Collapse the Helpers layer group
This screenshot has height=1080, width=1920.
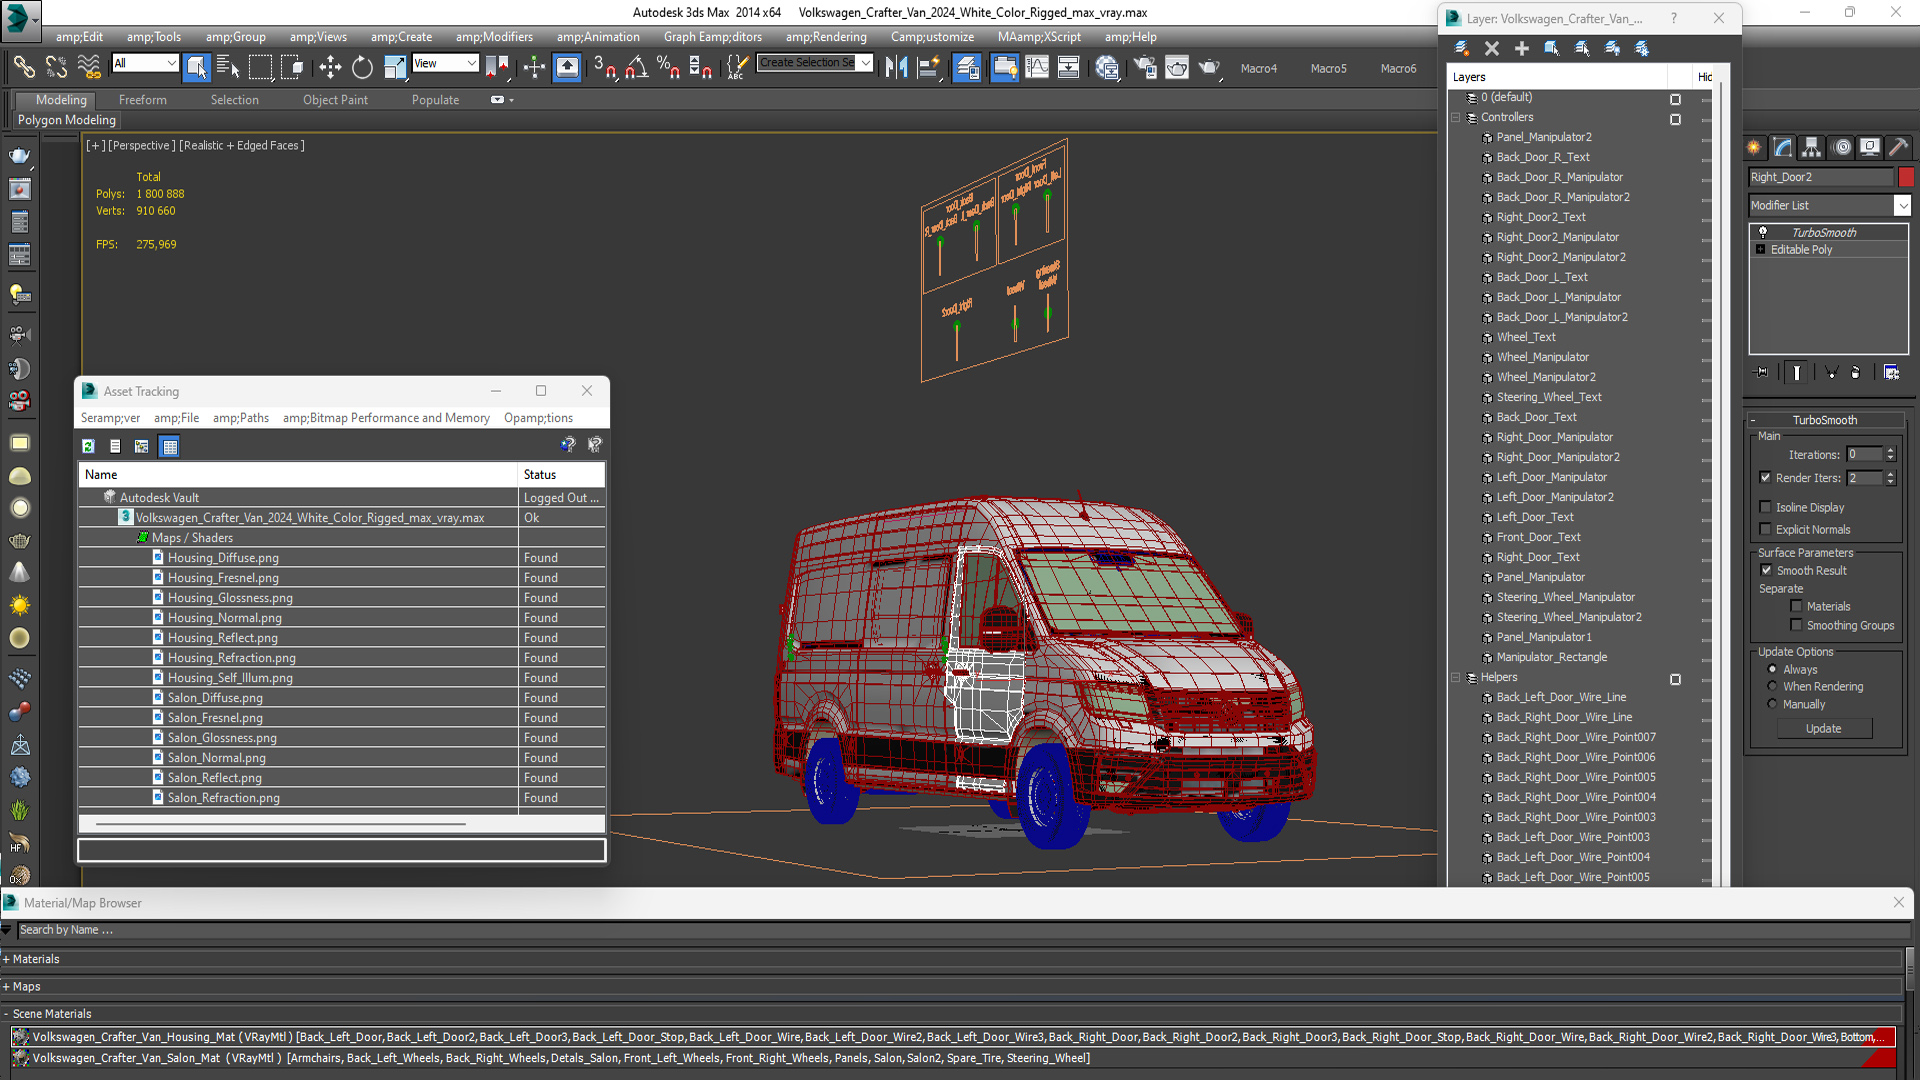pos(1456,677)
